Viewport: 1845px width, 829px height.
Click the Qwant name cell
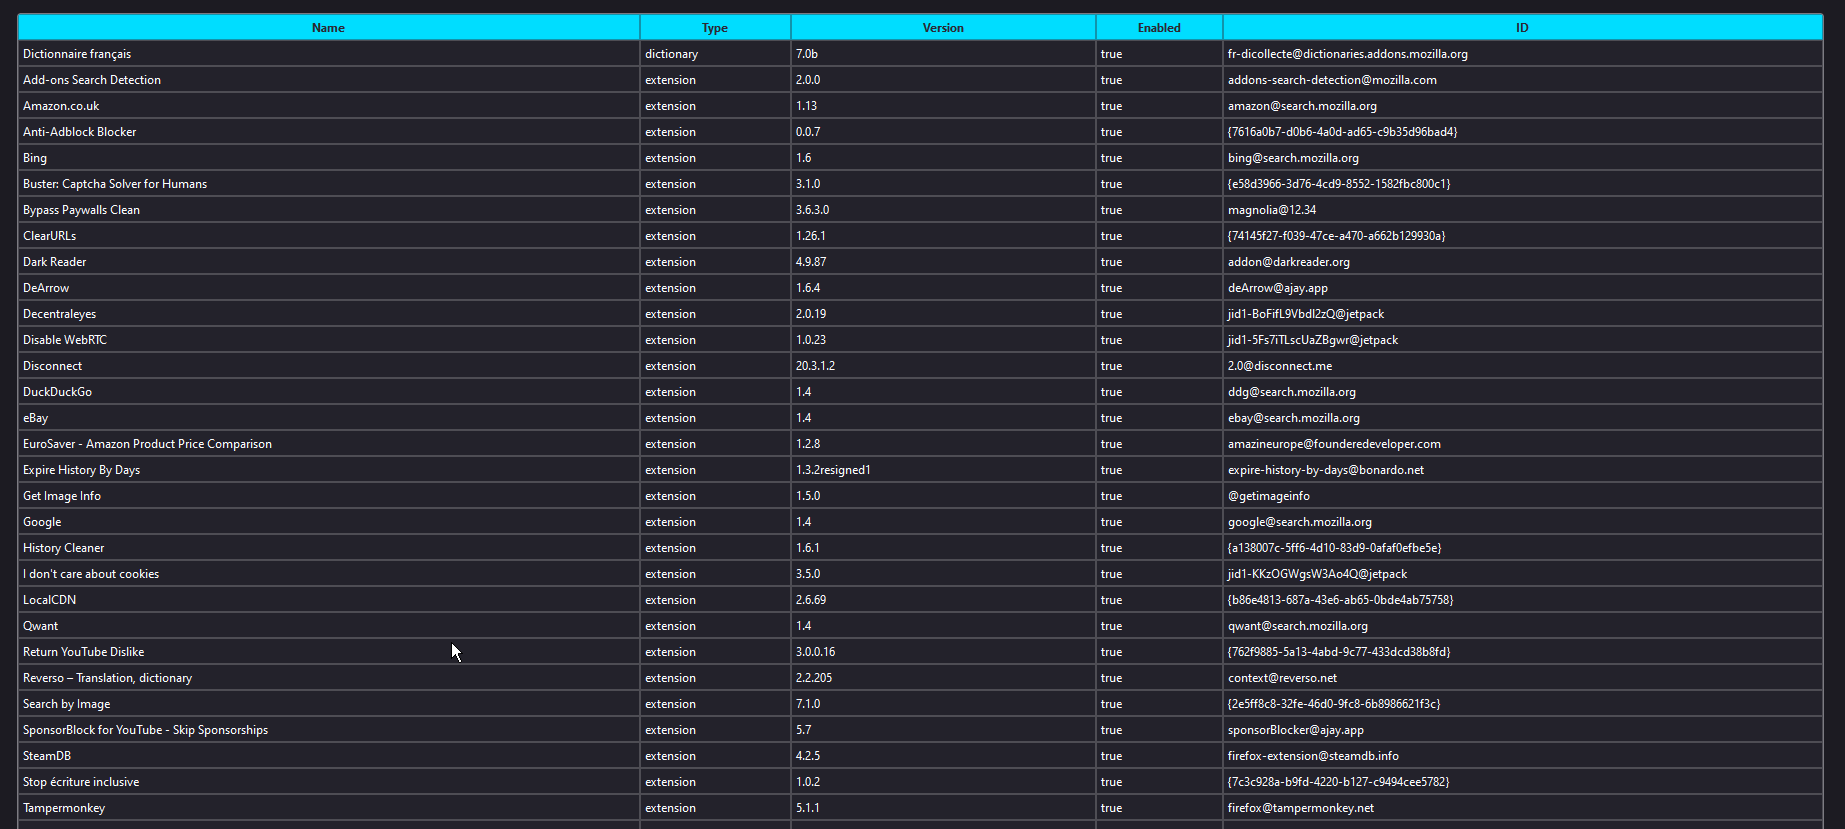coord(328,626)
